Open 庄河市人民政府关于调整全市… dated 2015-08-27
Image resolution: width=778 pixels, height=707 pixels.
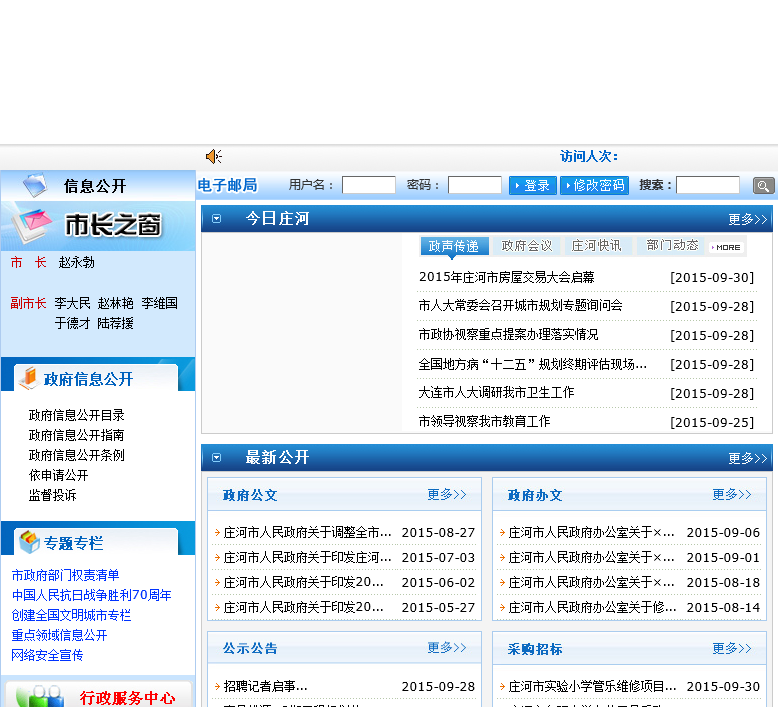[x=308, y=532]
